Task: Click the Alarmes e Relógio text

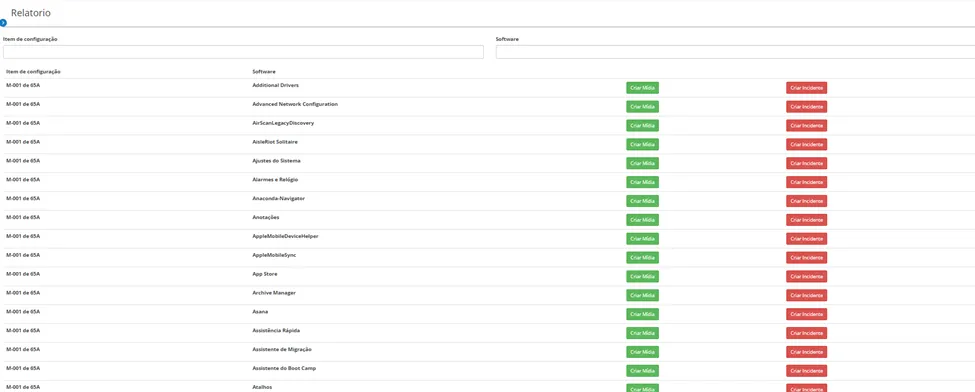Action: click(x=275, y=180)
